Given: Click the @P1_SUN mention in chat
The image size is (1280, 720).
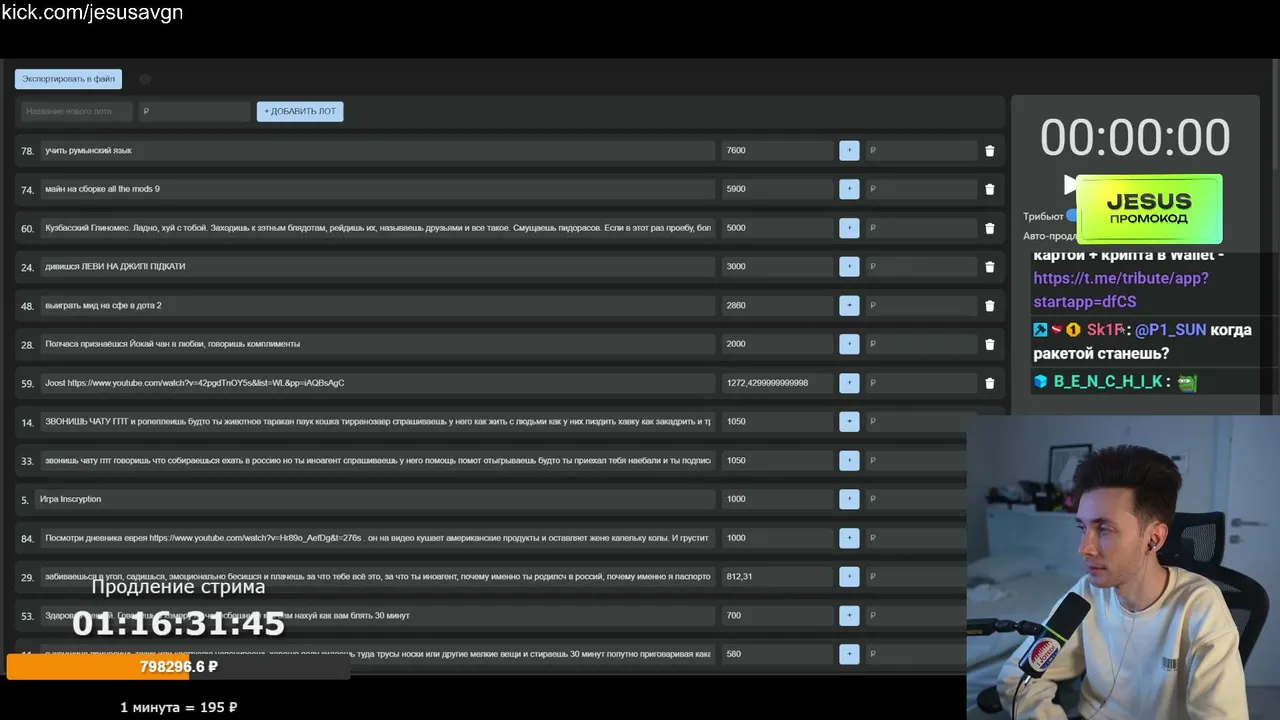Looking at the screenshot, I should pyautogui.click(x=1169, y=330).
